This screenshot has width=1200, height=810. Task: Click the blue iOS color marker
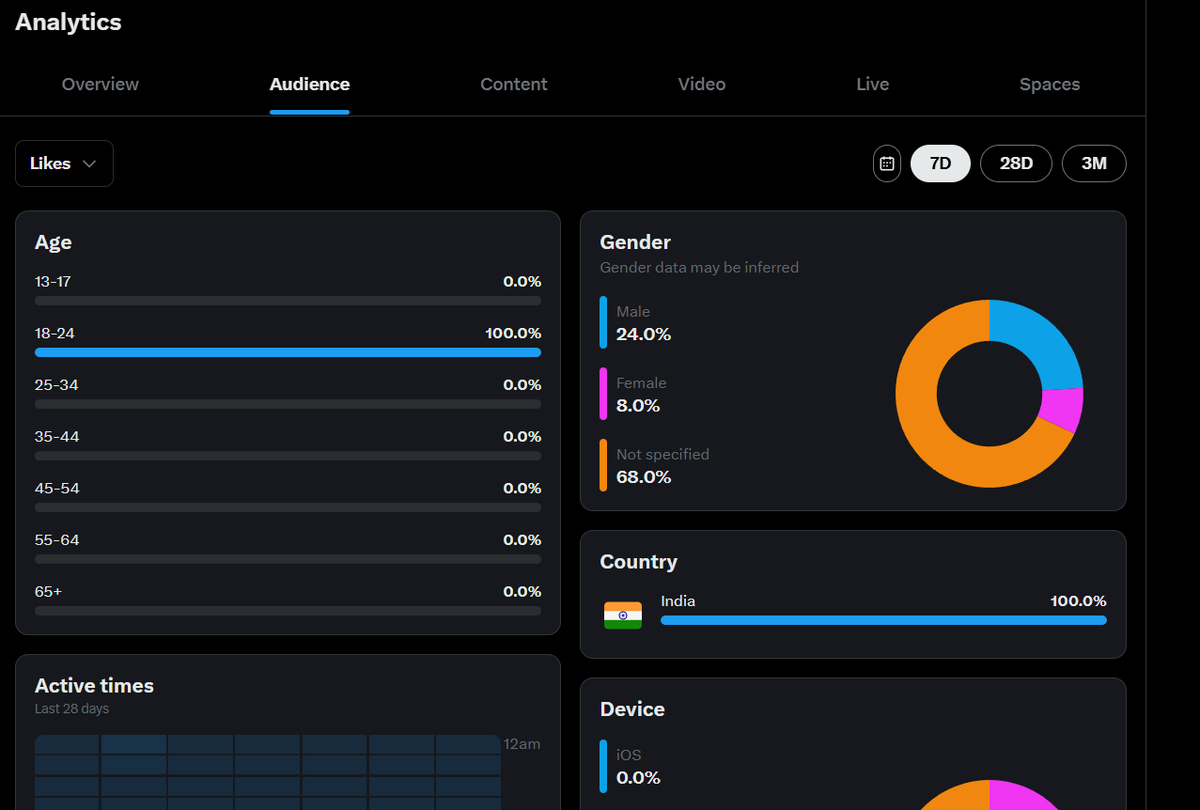click(603, 766)
